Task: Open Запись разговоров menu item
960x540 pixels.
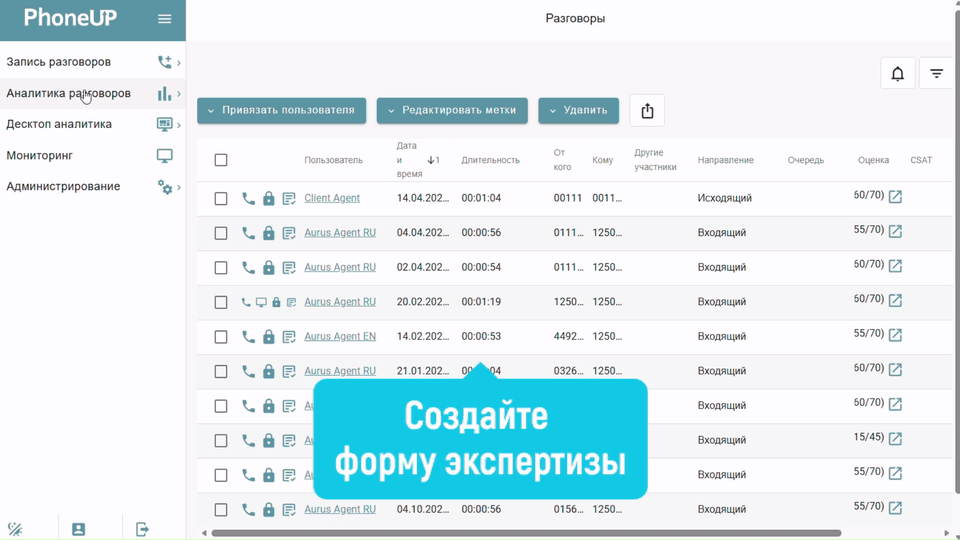Action: (x=92, y=62)
